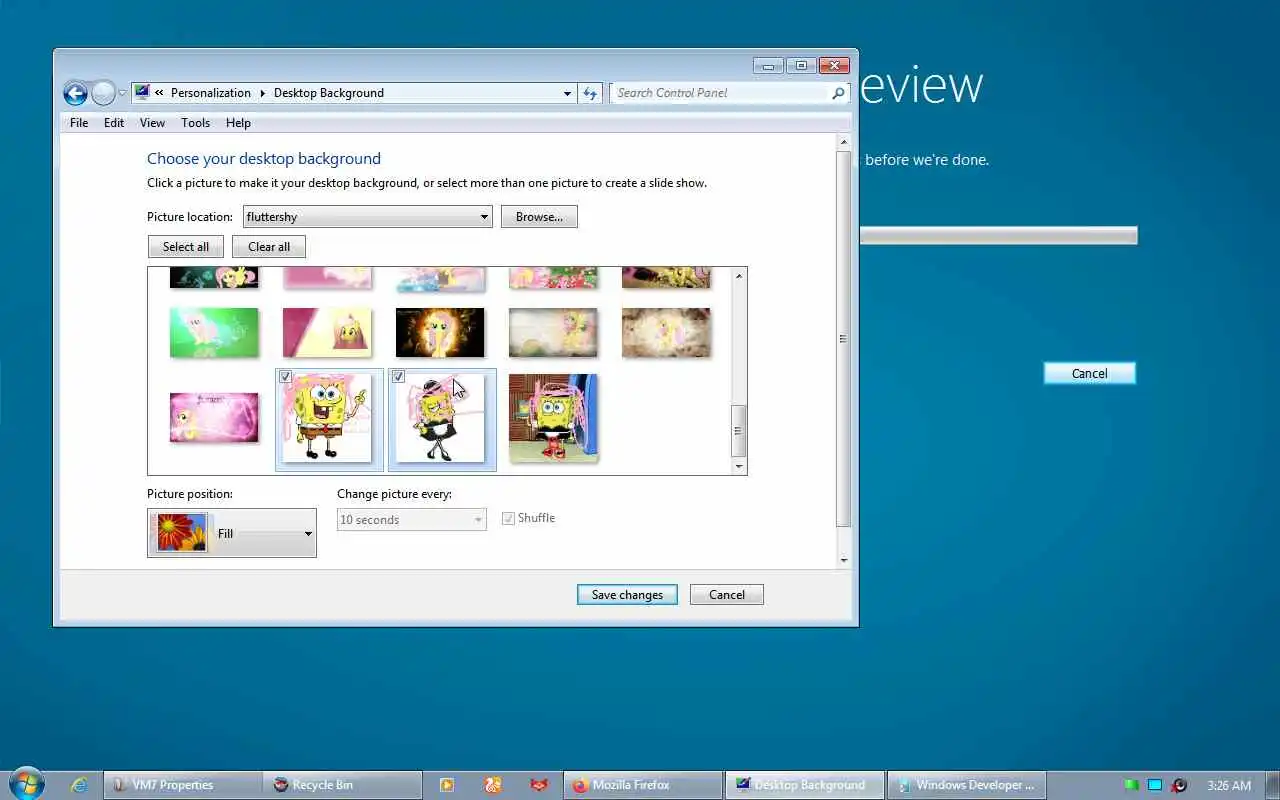The height and width of the screenshot is (800, 1280).
Task: Click the Control Panel icon in address bar
Action: point(141,92)
